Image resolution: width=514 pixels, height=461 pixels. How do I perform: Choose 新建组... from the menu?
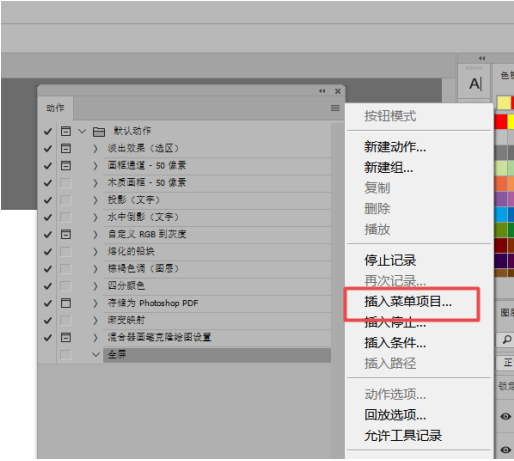[x=389, y=167]
